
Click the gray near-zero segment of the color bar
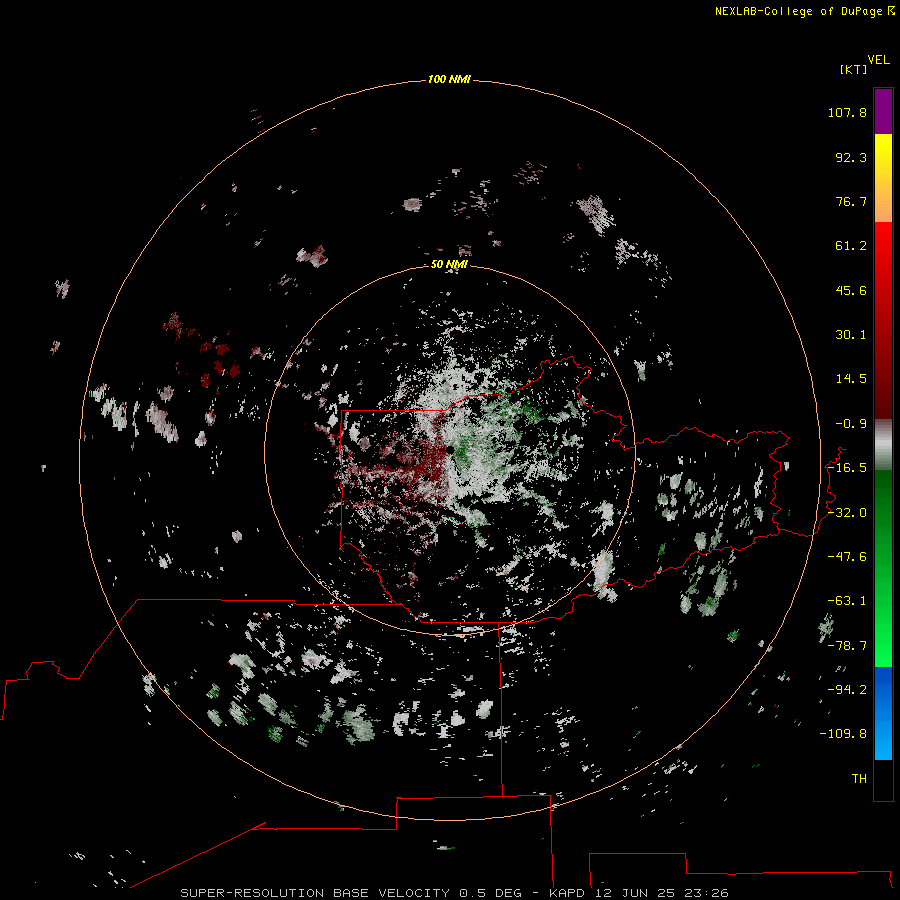pyautogui.click(x=883, y=444)
